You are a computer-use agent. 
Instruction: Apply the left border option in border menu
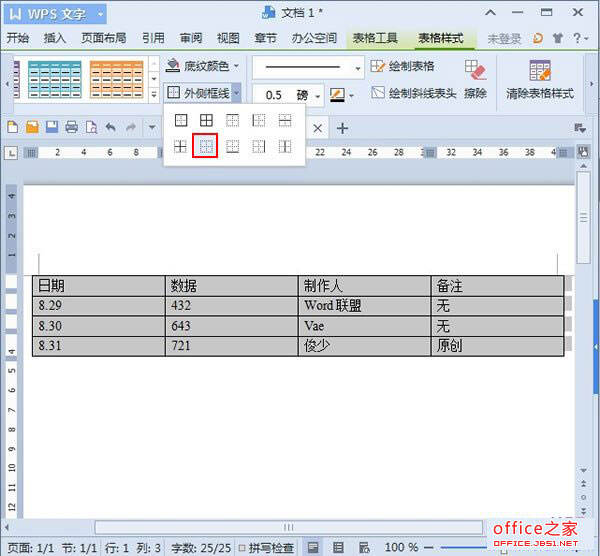(259, 121)
